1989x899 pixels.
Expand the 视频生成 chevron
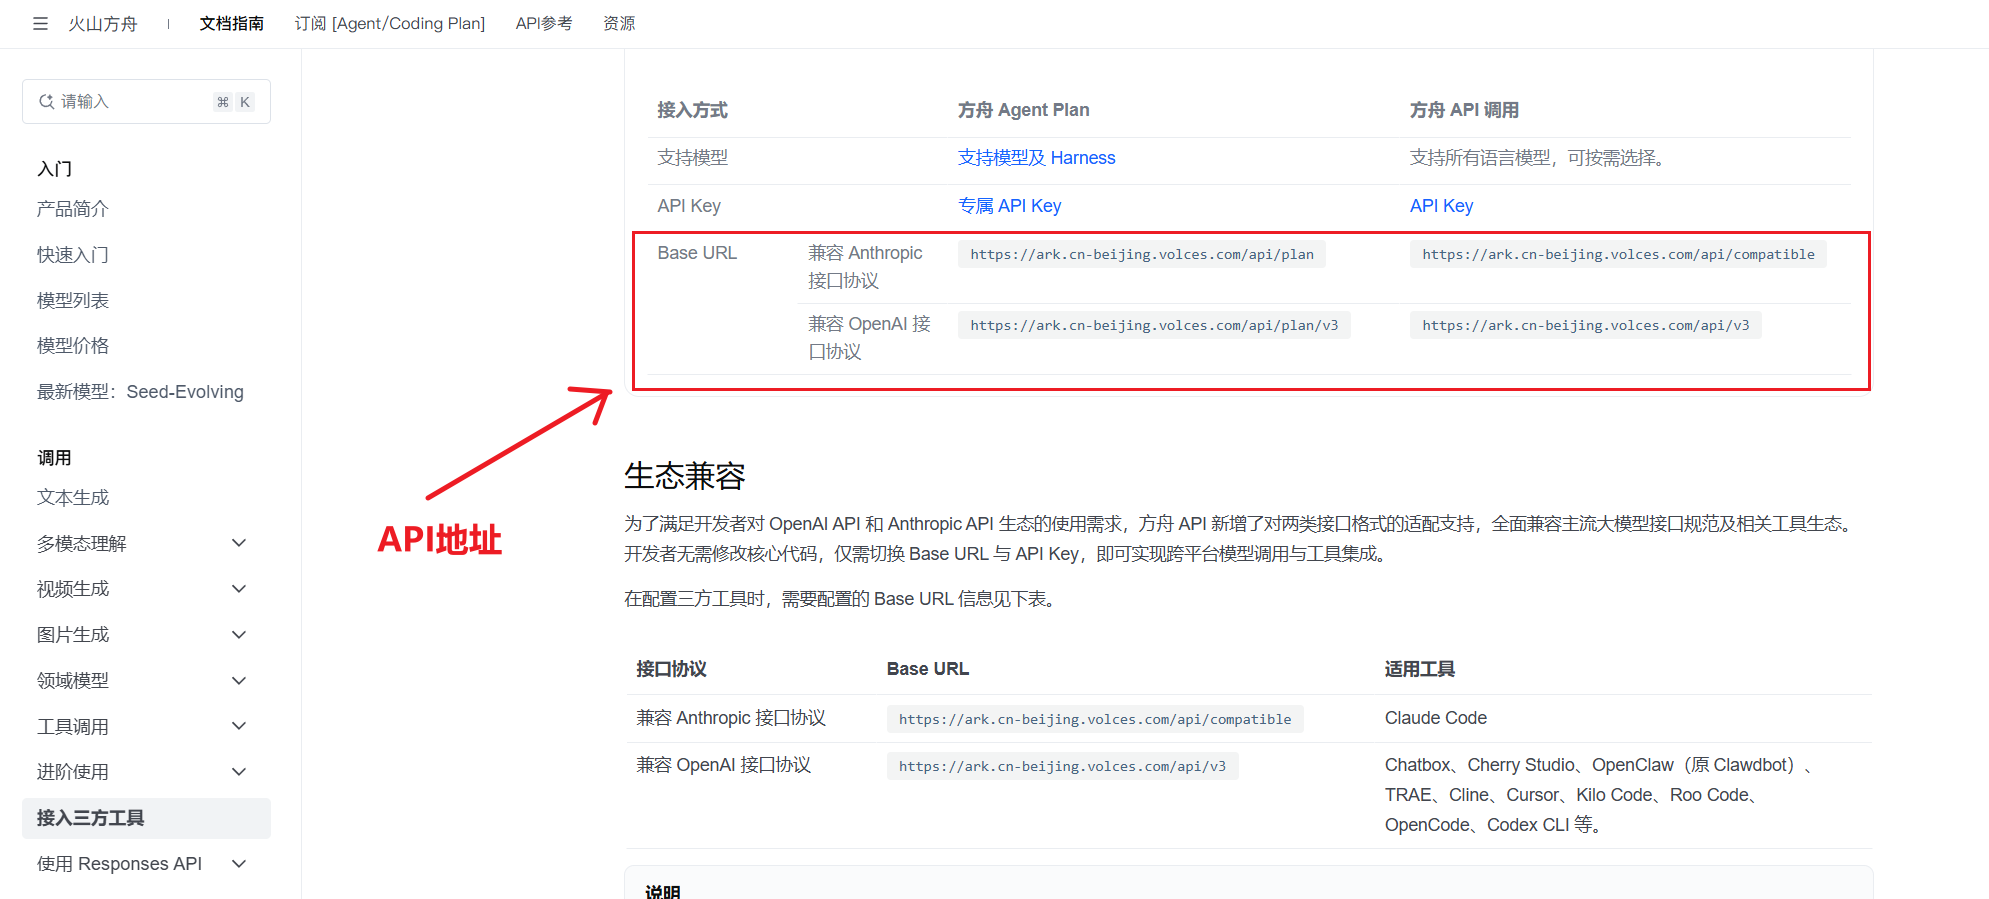click(x=239, y=589)
